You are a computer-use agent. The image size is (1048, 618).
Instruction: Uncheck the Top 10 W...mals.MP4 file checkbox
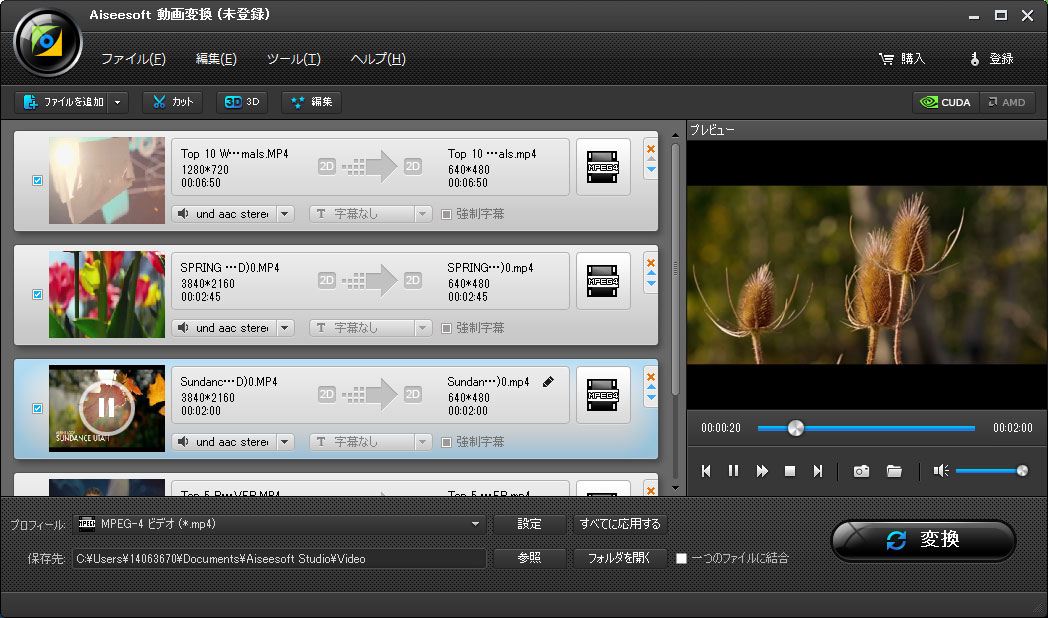tap(37, 180)
